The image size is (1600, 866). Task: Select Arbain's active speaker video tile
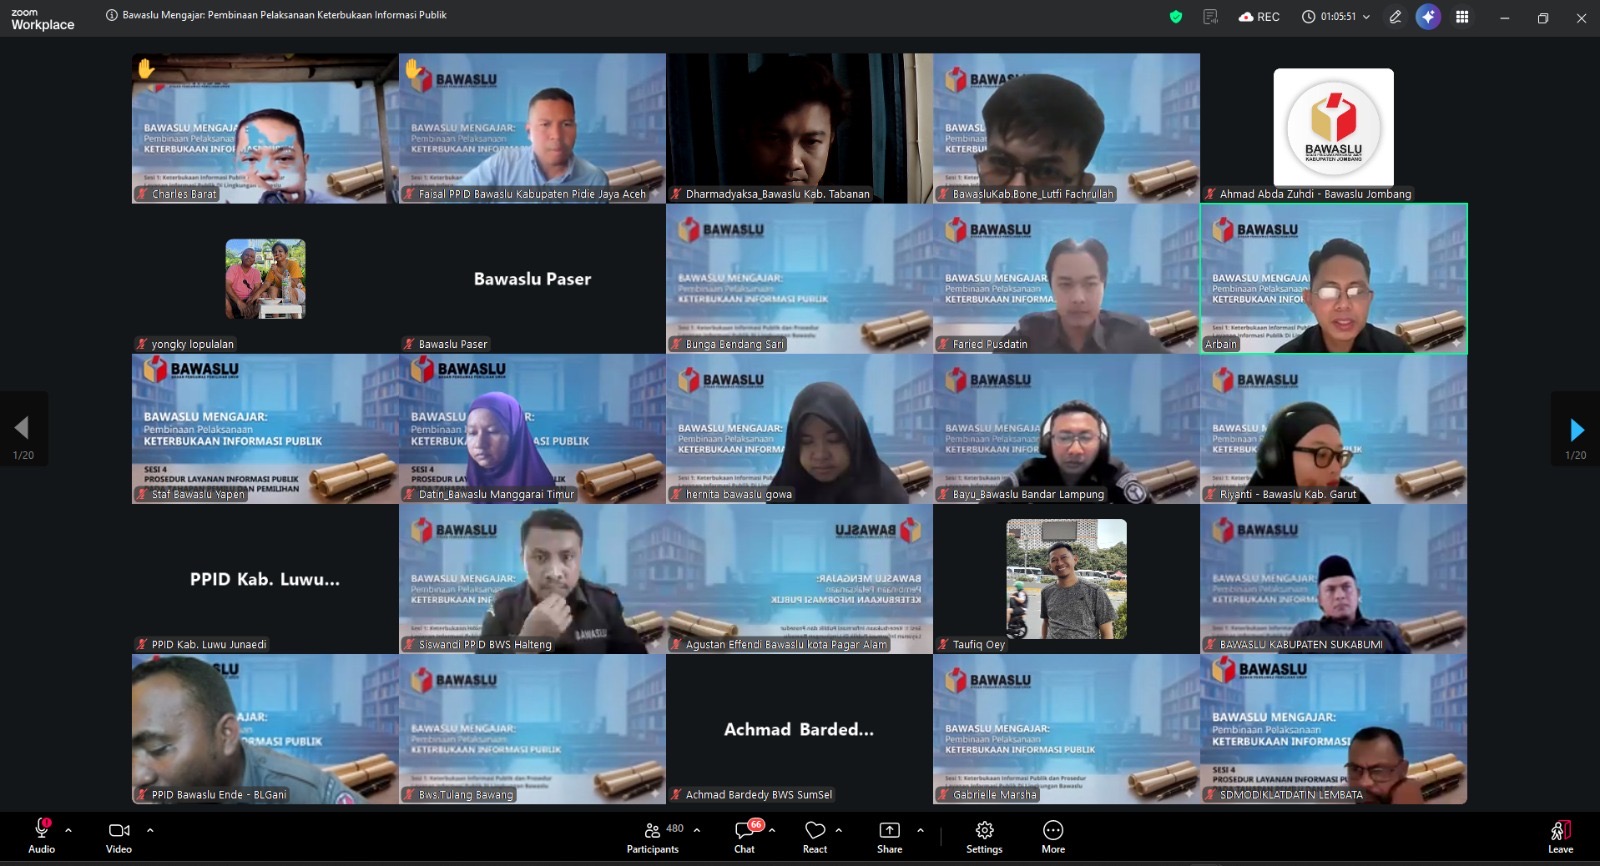click(x=1334, y=279)
